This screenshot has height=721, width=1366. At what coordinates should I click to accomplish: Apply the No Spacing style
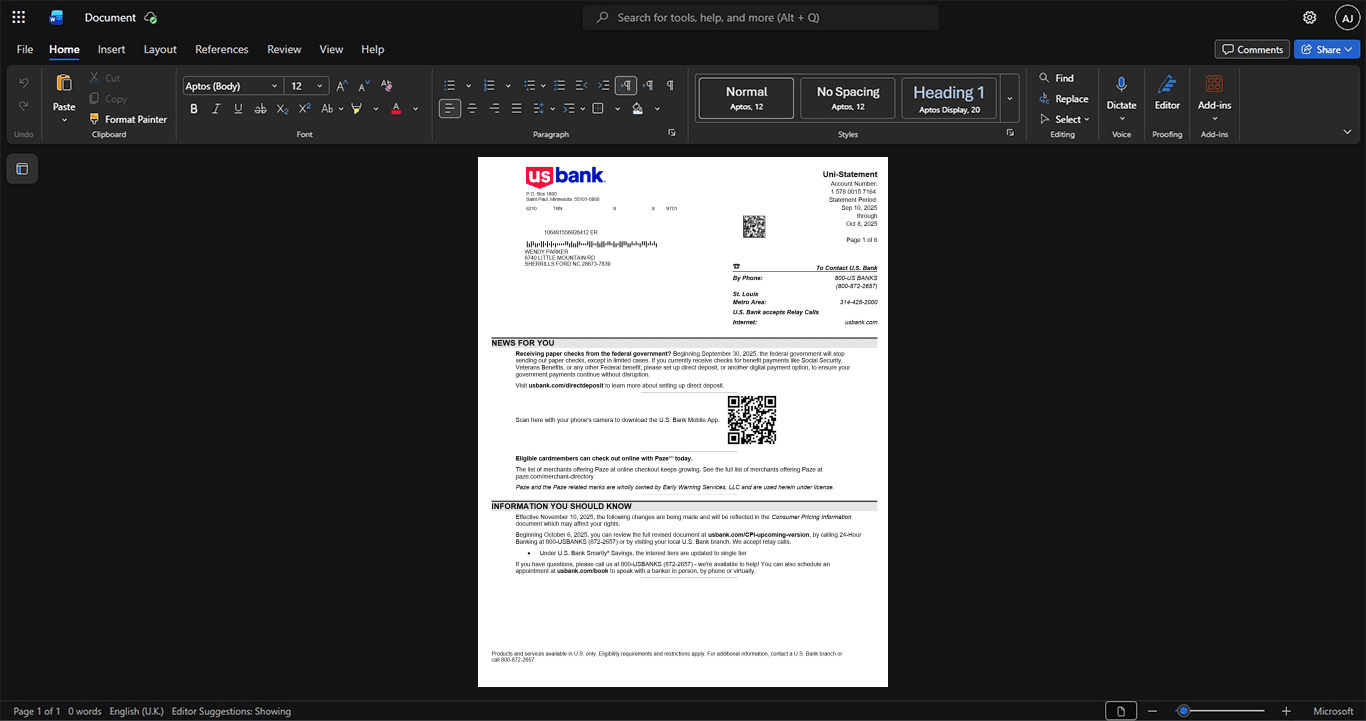point(848,98)
